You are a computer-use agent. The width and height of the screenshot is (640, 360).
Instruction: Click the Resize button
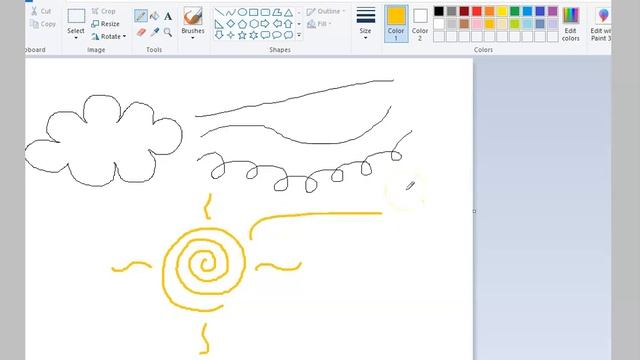(x=105, y=24)
